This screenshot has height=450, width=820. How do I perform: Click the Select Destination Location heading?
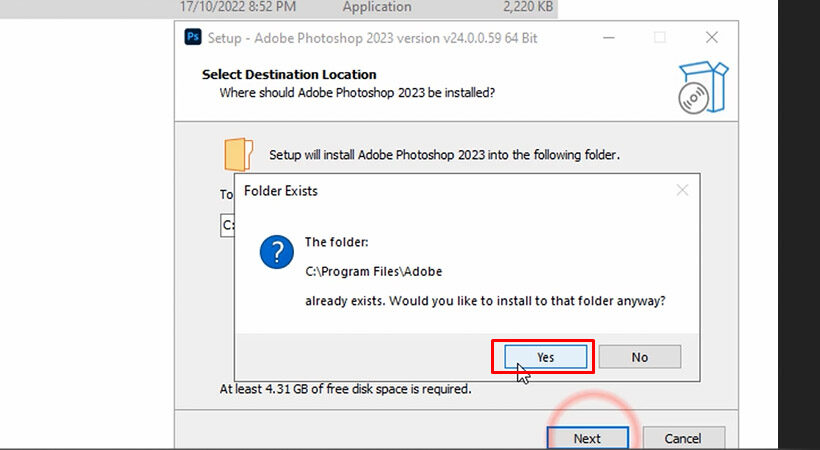pyautogui.click(x=289, y=74)
